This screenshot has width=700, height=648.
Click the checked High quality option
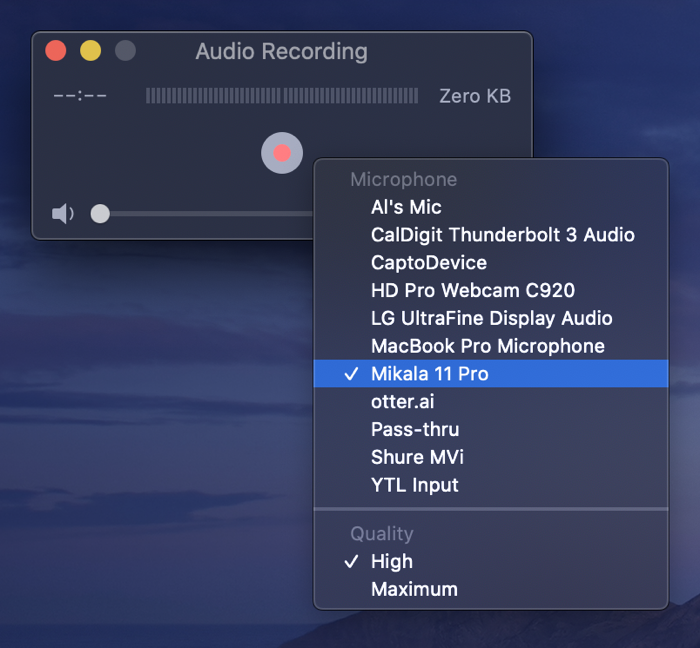[x=391, y=561]
